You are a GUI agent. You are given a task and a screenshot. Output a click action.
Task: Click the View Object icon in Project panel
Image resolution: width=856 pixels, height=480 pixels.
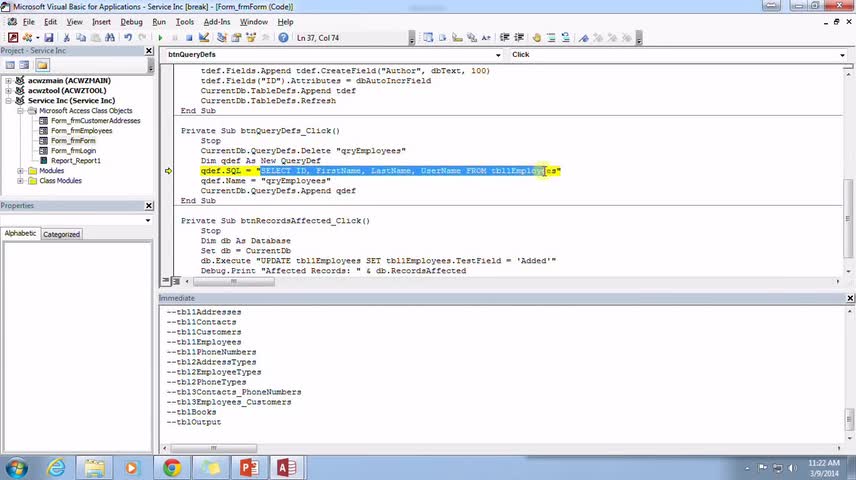click(x=25, y=65)
